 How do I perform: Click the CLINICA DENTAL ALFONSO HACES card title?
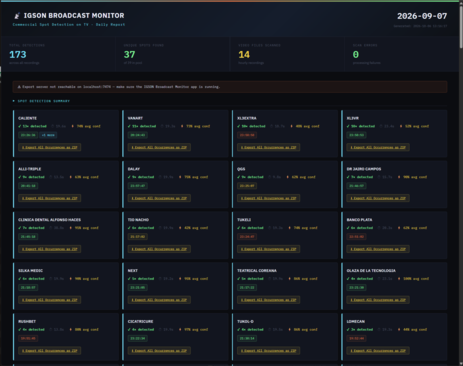coord(49,220)
